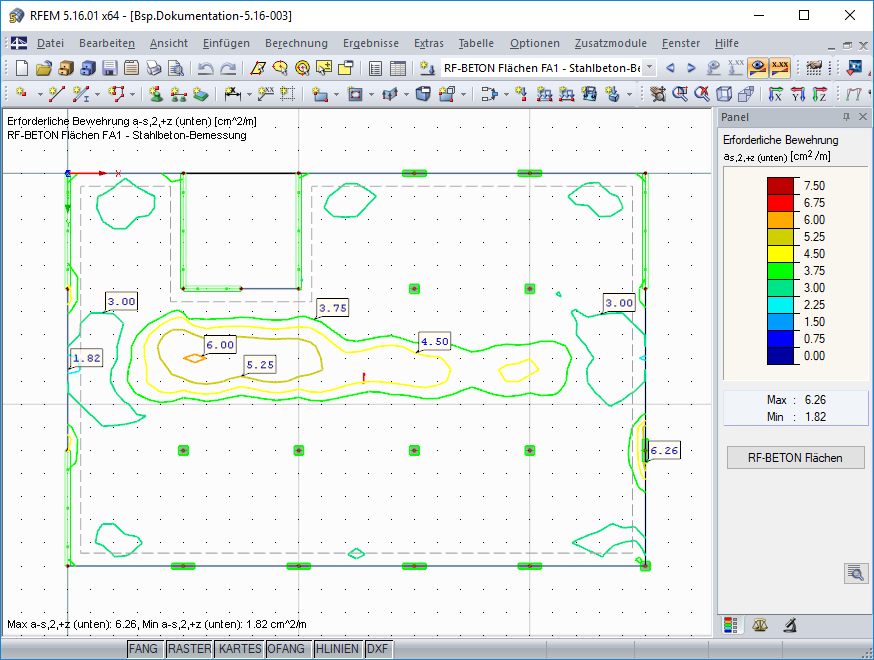Image resolution: width=874 pixels, height=660 pixels.
Task: View in Y direction
Action: click(798, 94)
